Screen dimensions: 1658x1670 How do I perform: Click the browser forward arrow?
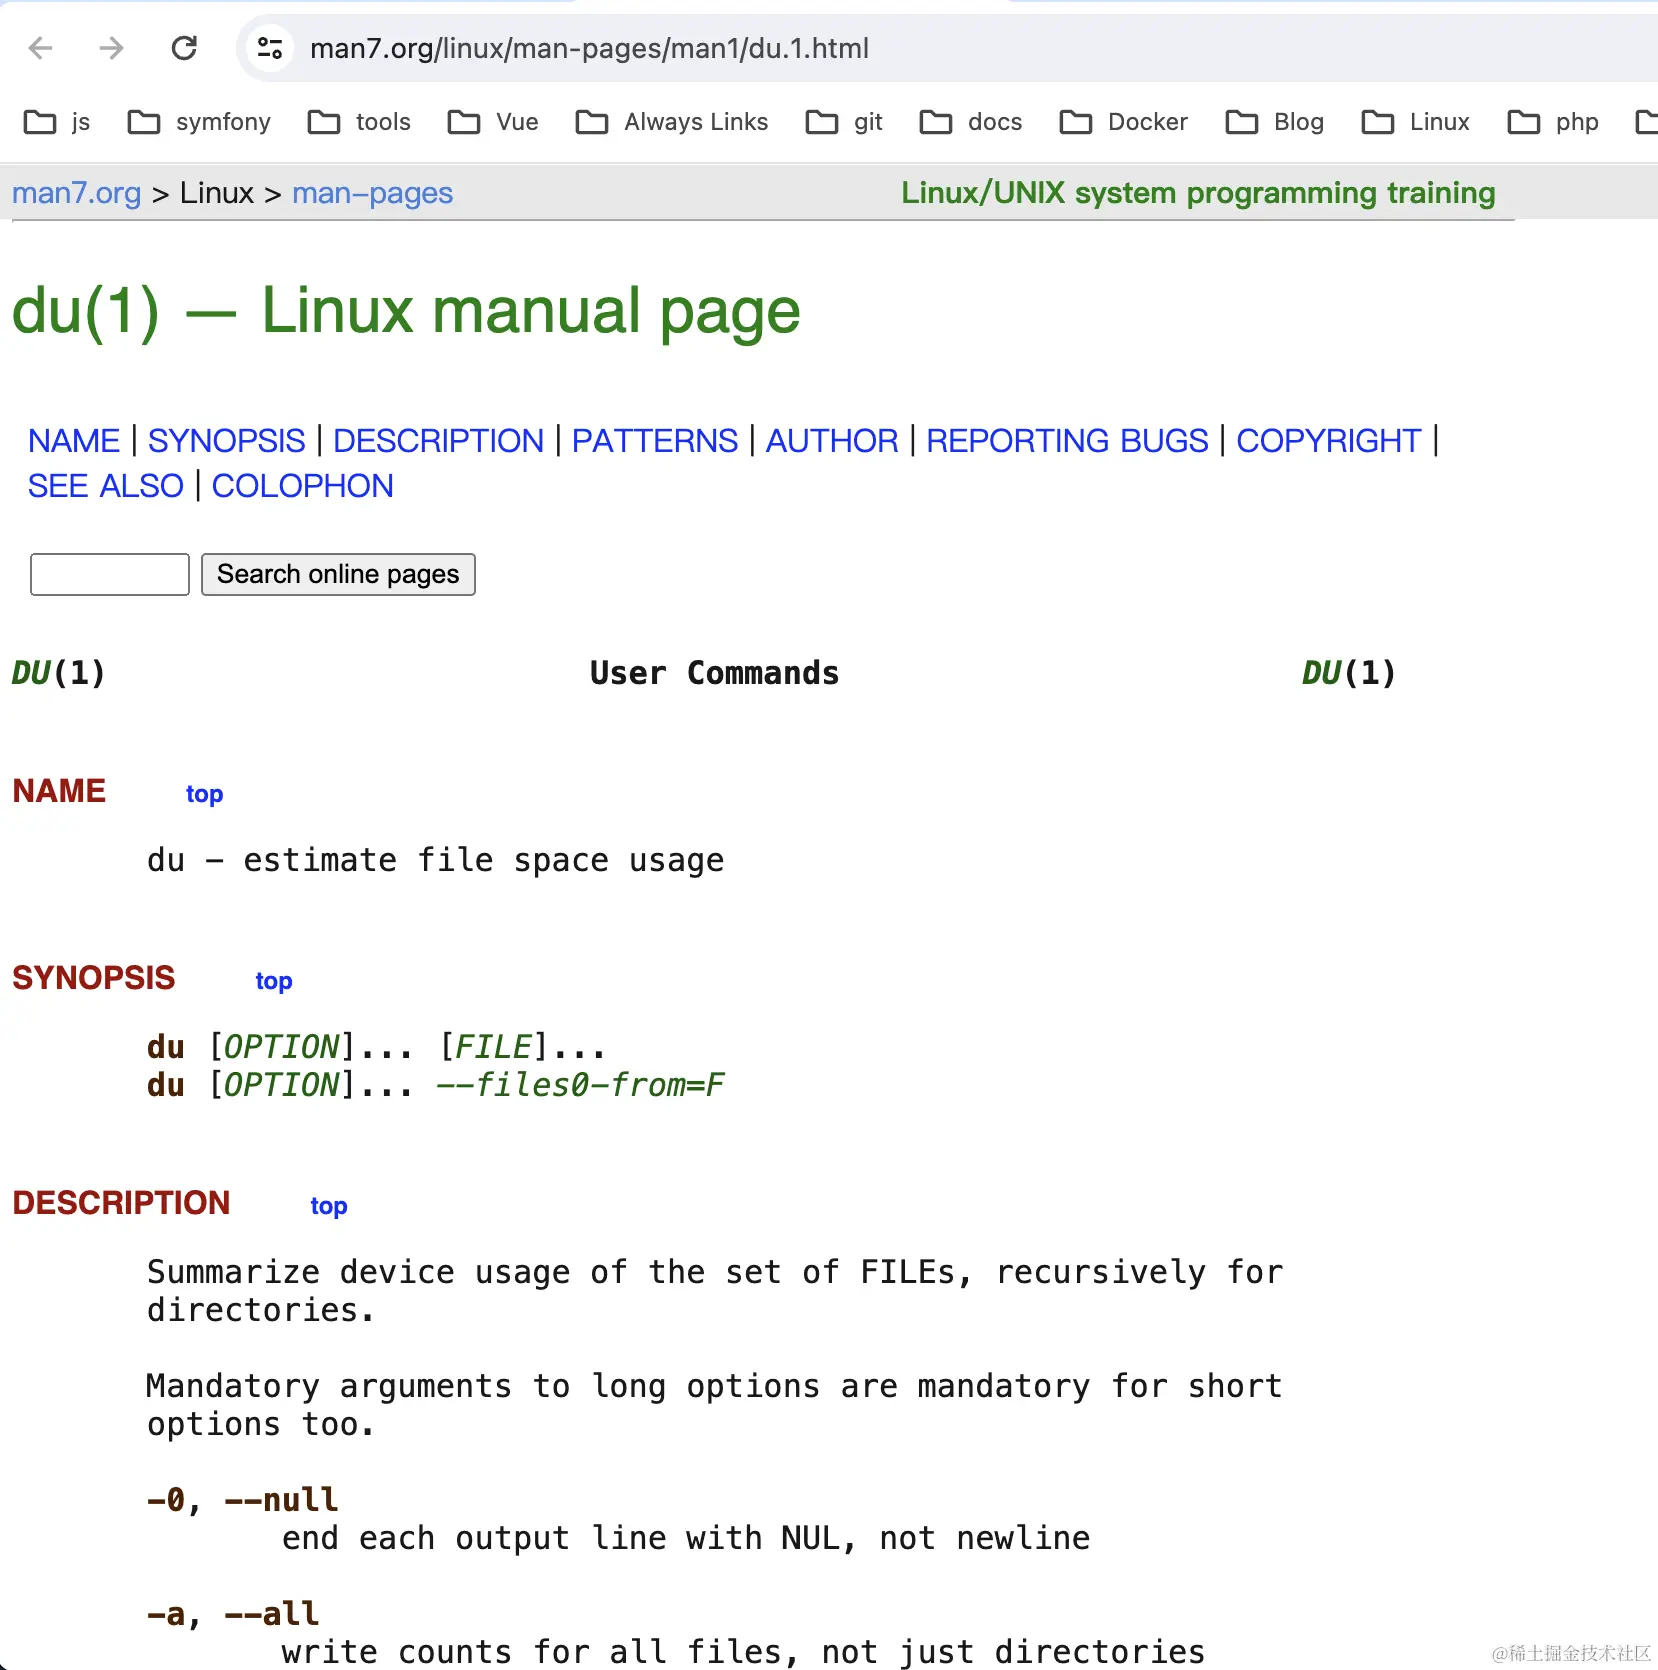point(112,48)
